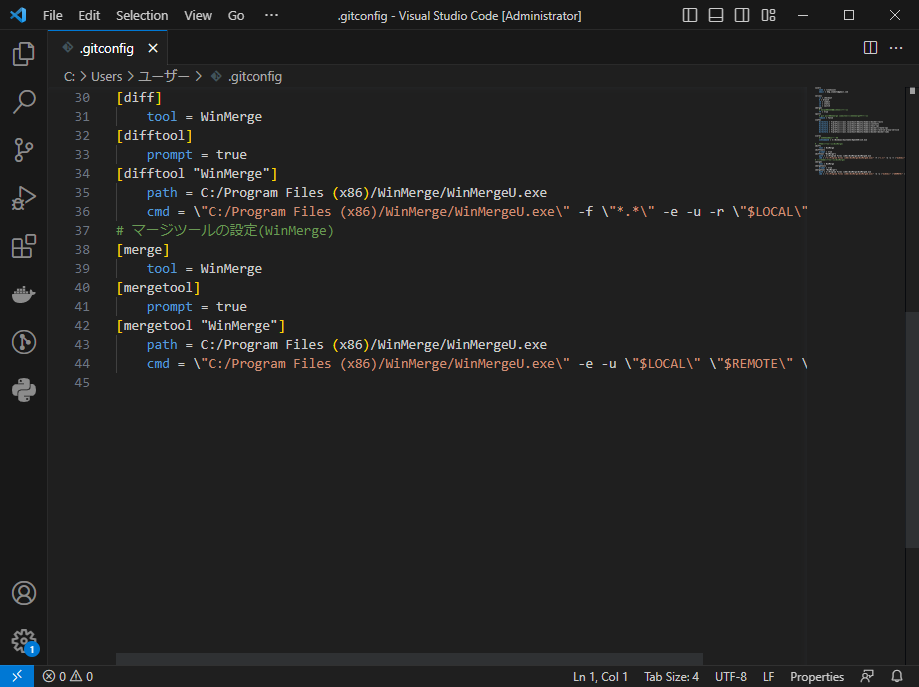This screenshot has height=687, width=919.
Task: Select the Docker extension icon
Action: [24, 293]
